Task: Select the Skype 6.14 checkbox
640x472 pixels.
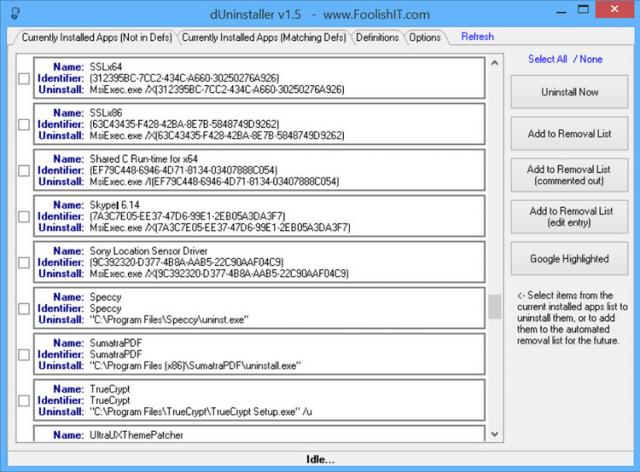Action: (24, 216)
